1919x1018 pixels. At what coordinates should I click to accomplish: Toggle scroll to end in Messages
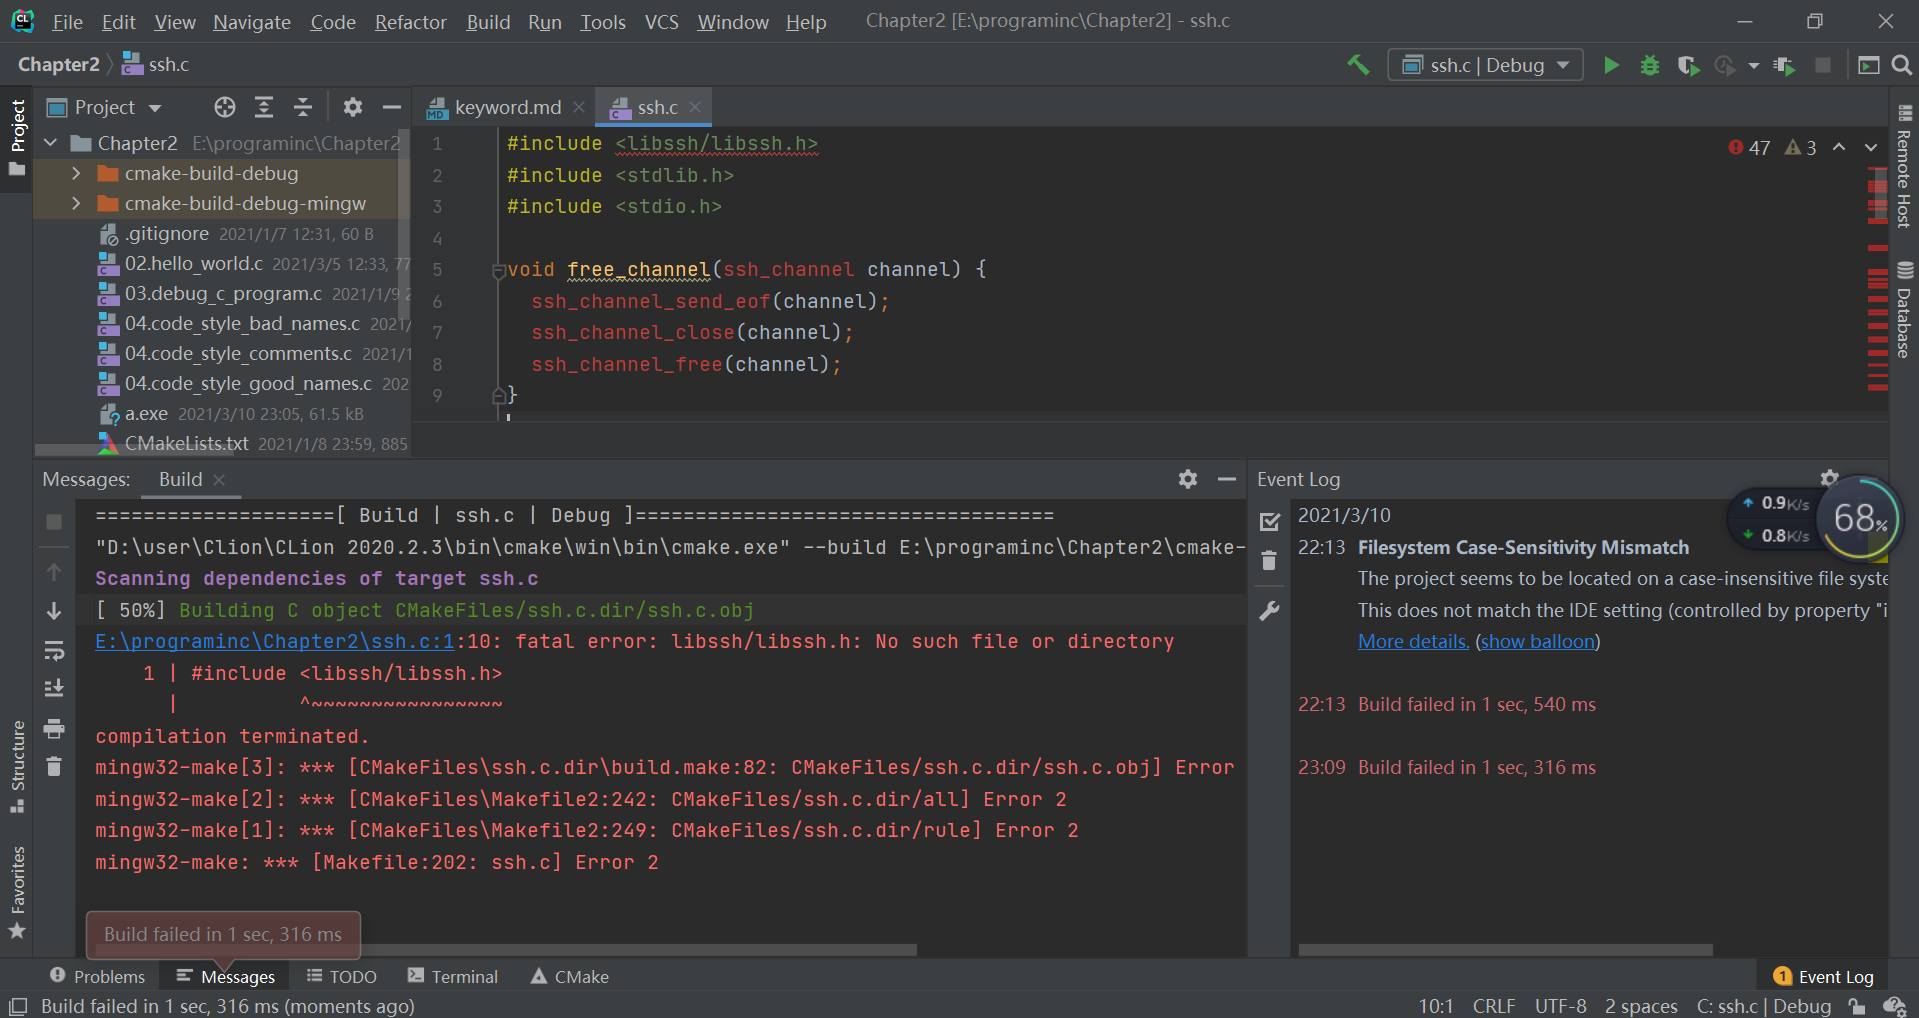54,688
